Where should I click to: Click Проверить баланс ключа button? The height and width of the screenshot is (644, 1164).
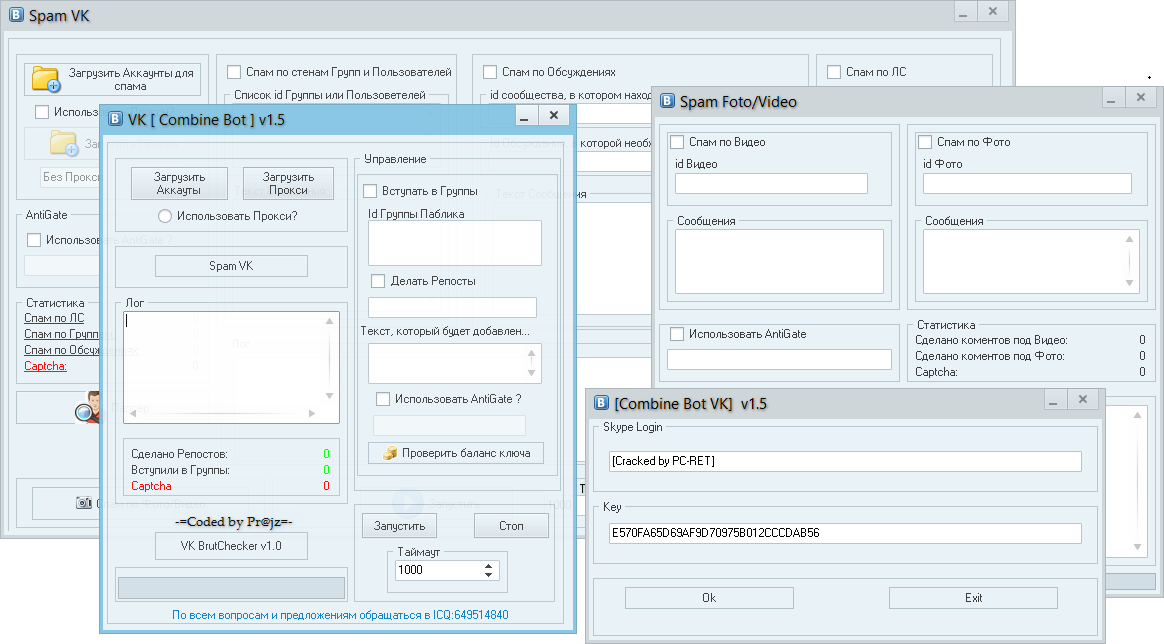[x=456, y=453]
